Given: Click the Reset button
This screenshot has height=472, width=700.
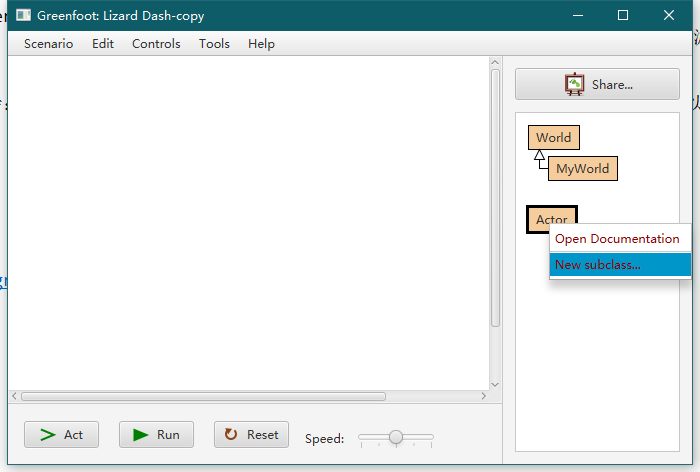Looking at the screenshot, I should [x=251, y=434].
